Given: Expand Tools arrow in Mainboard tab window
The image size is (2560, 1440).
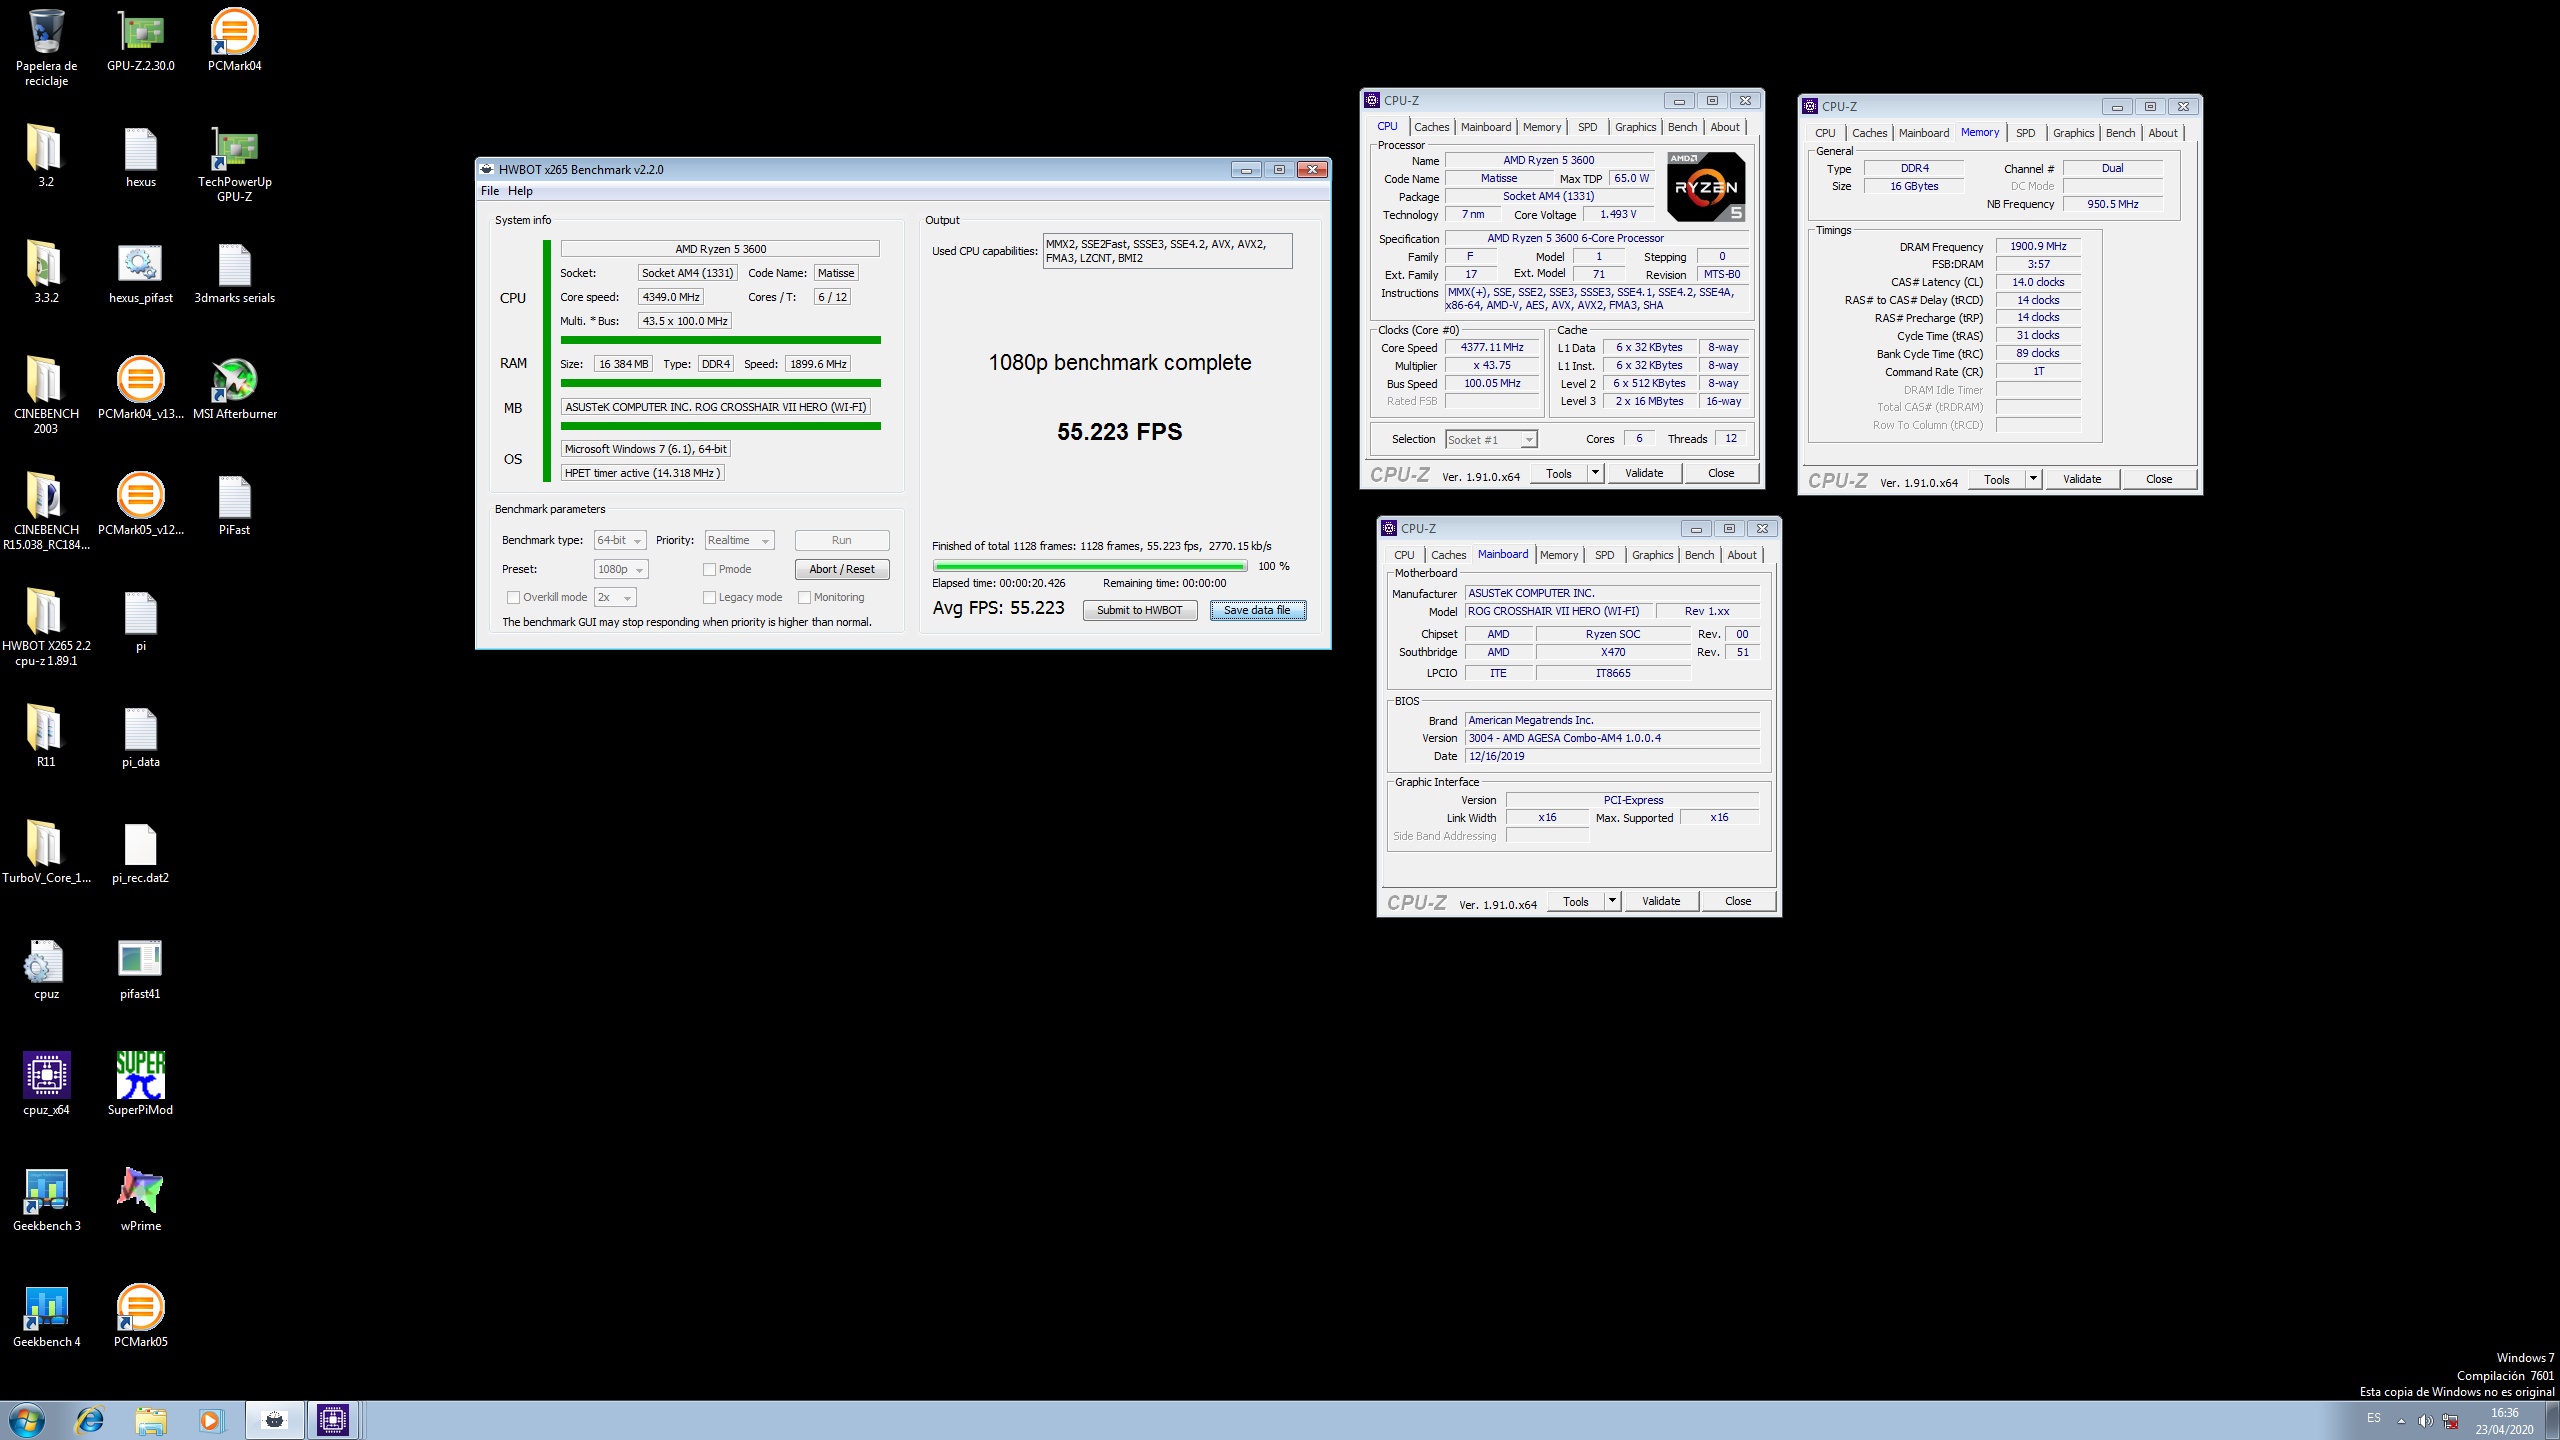Looking at the screenshot, I should 1613,901.
